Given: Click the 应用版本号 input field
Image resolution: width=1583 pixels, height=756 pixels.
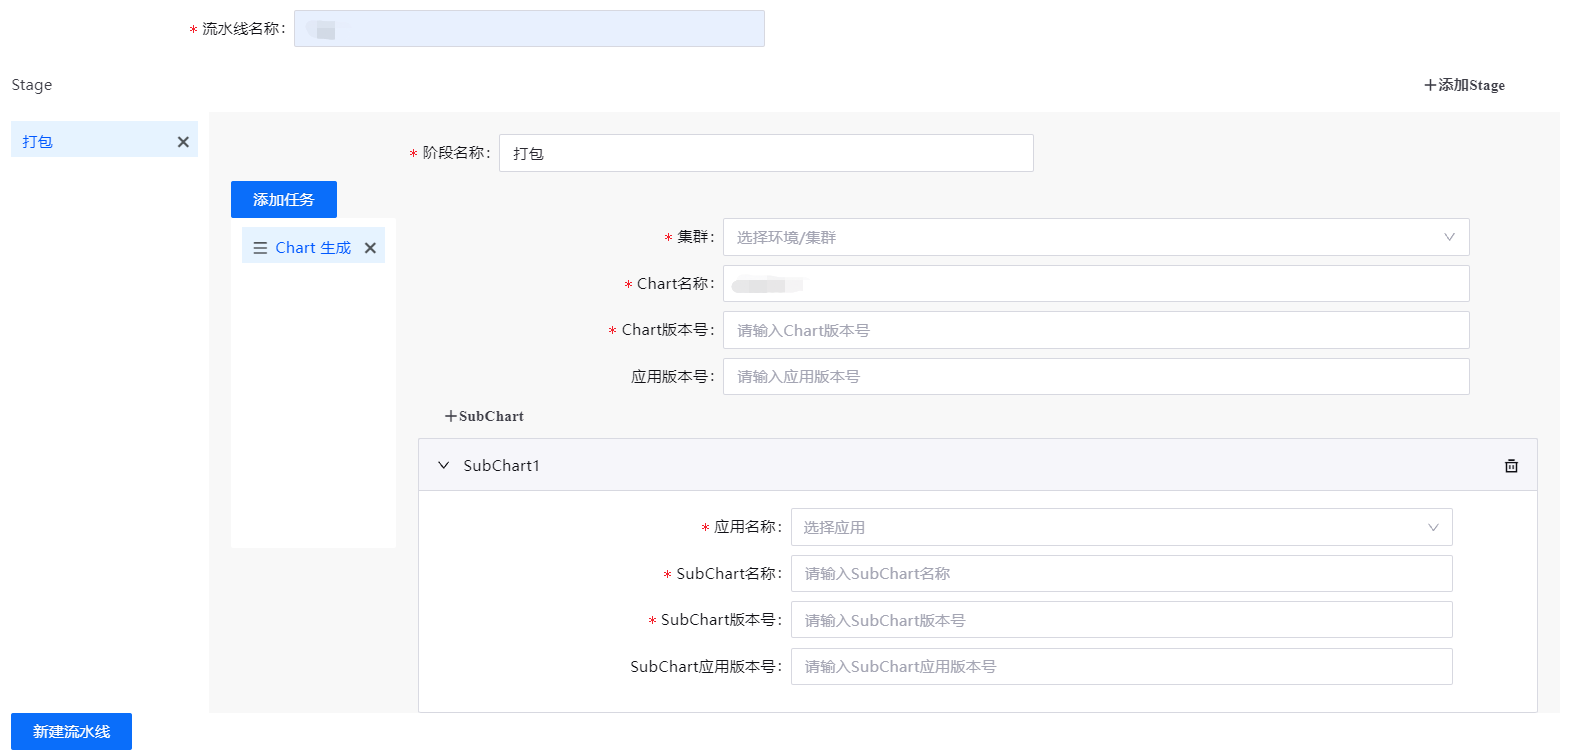Looking at the screenshot, I should [1095, 377].
